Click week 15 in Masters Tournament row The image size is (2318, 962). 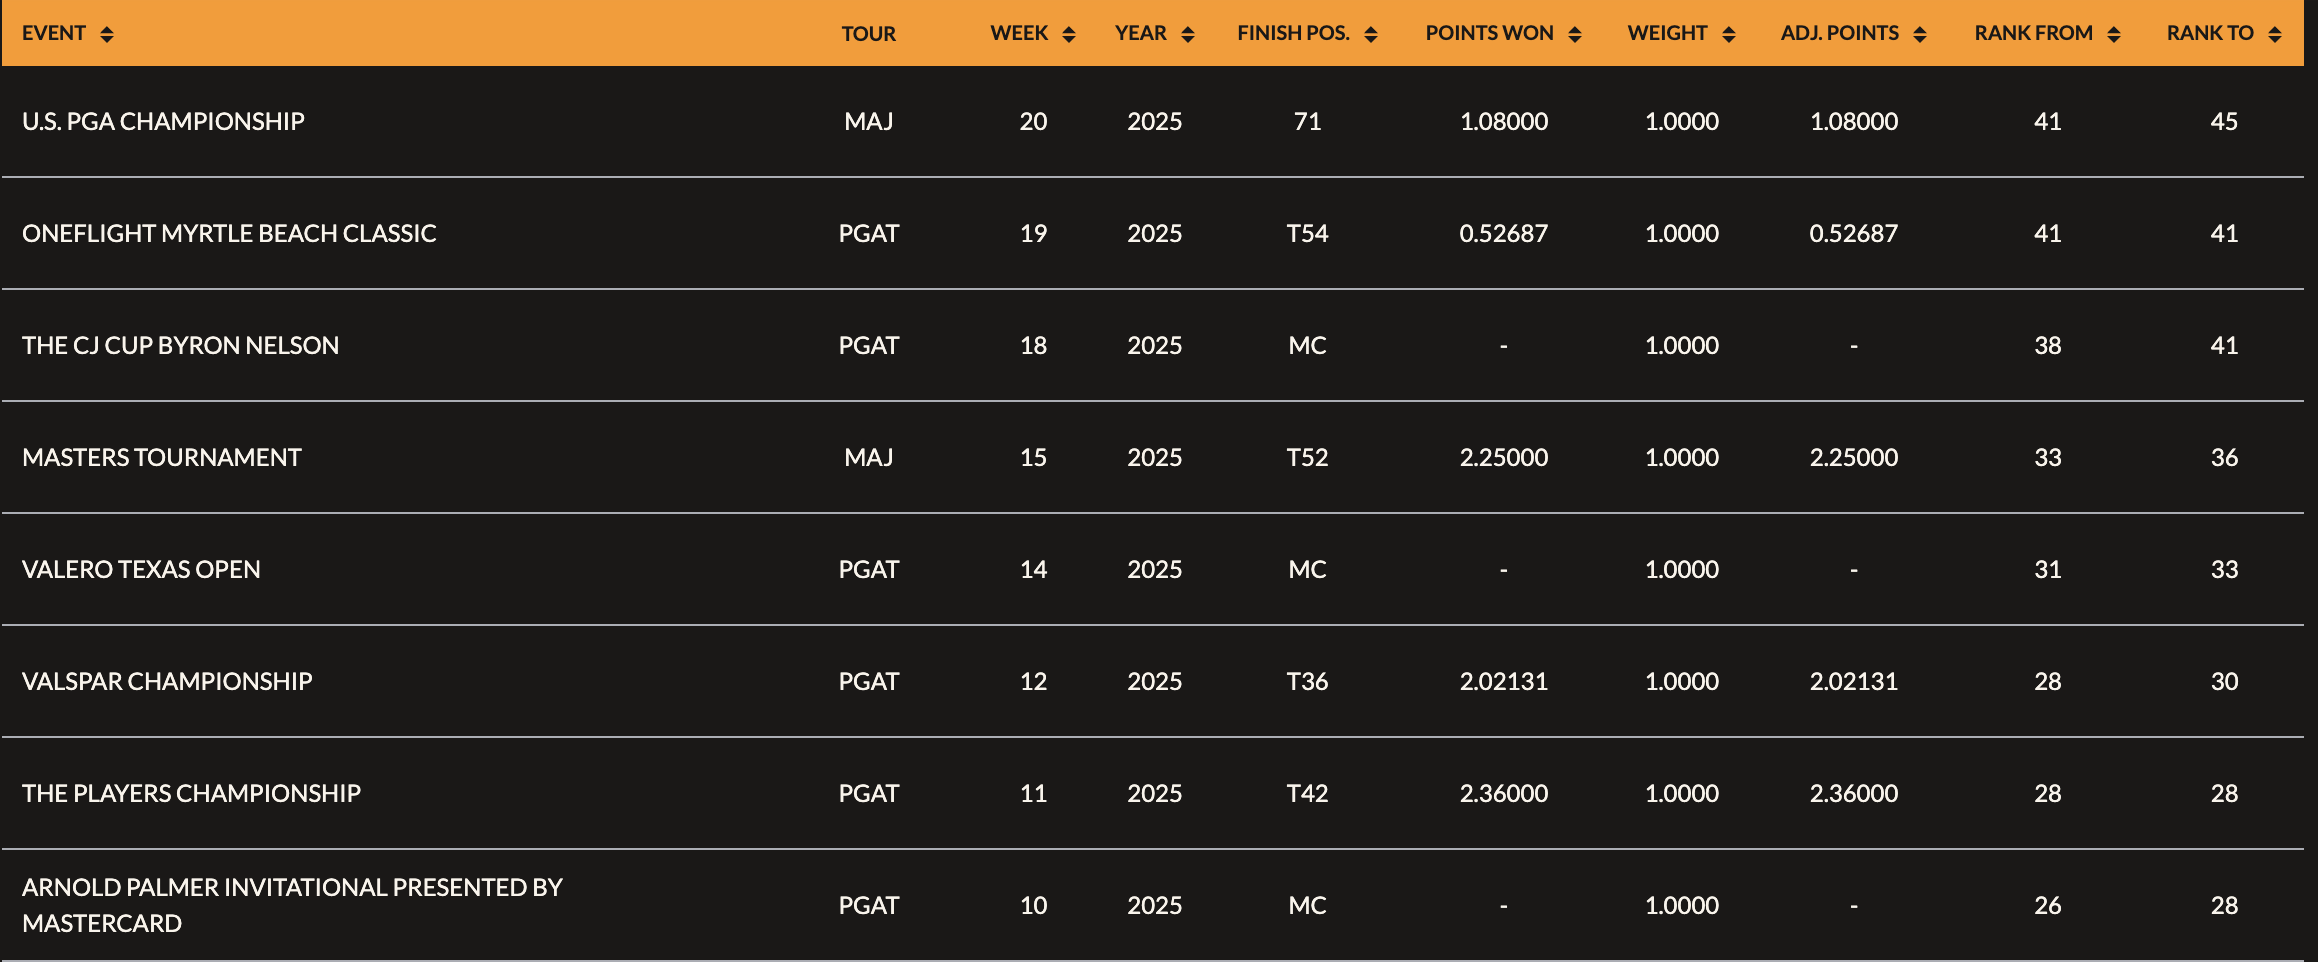(1033, 457)
